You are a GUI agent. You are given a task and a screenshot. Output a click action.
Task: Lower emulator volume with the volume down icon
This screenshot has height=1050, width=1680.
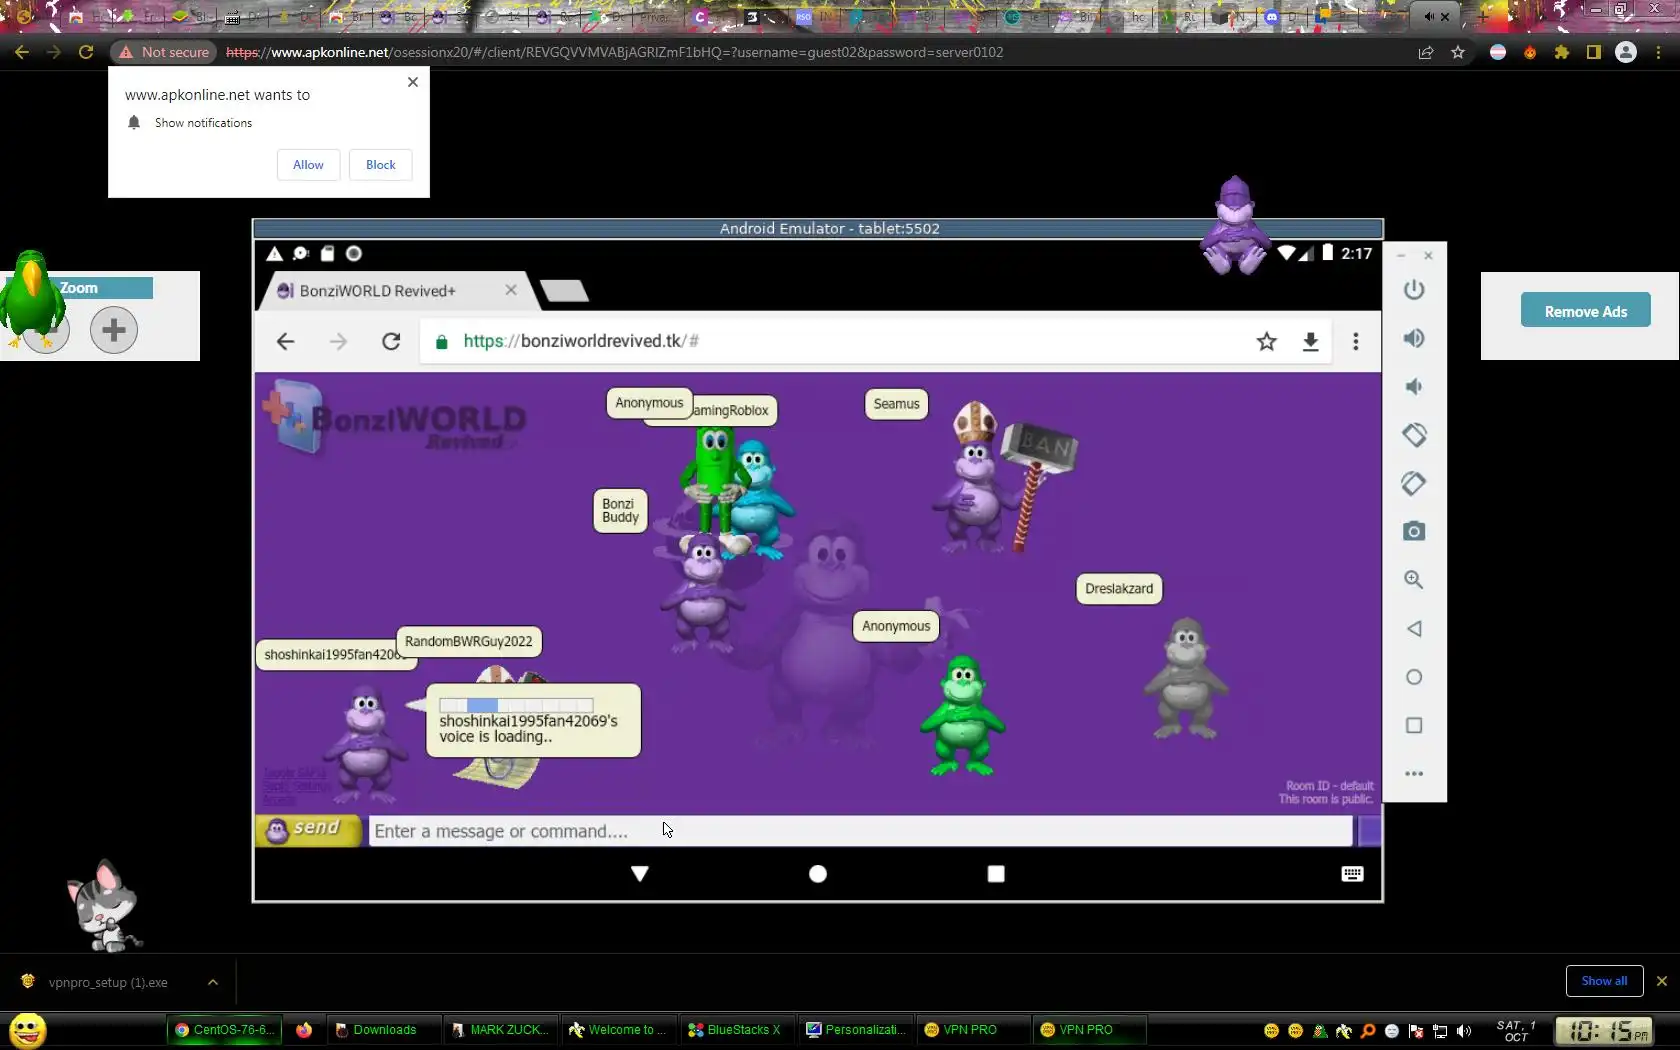pyautogui.click(x=1413, y=387)
